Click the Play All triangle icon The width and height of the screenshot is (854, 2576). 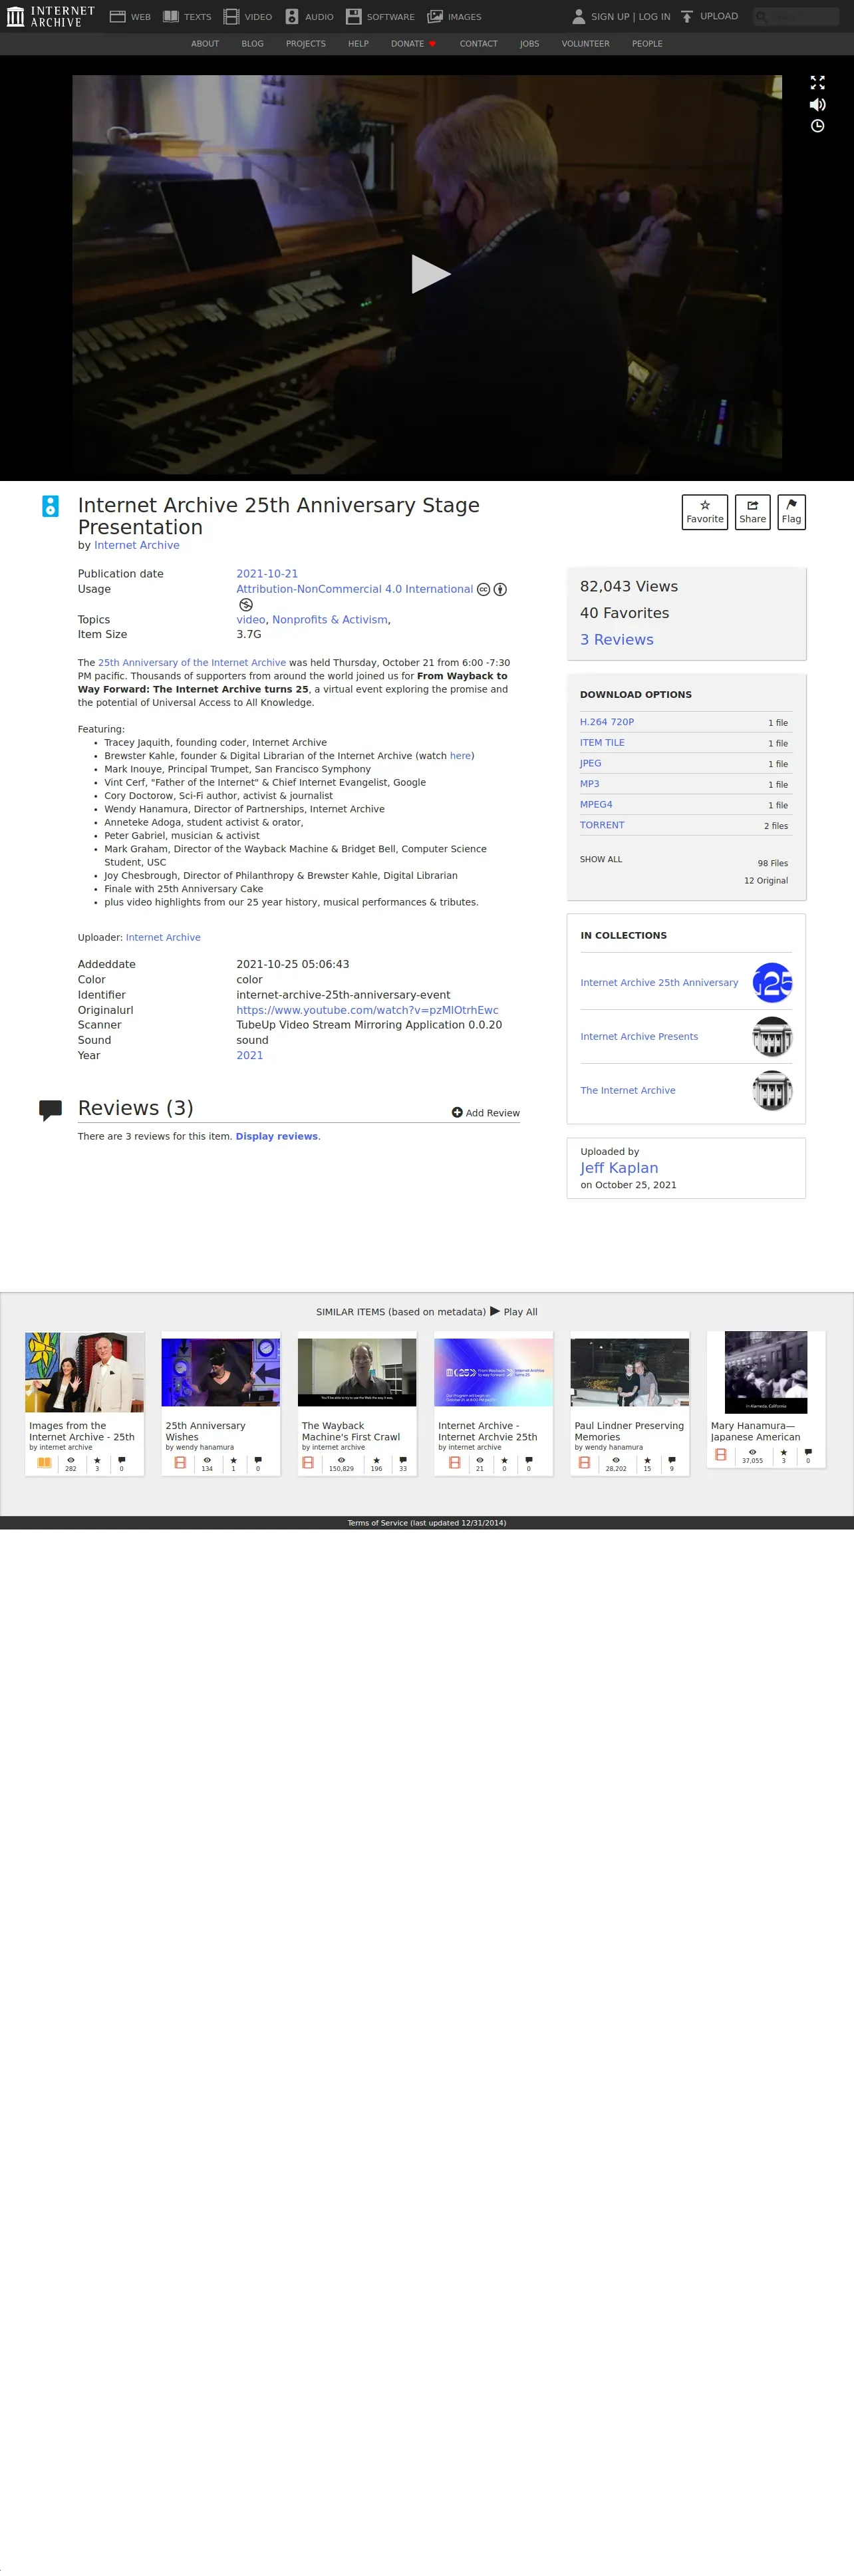coord(495,1311)
